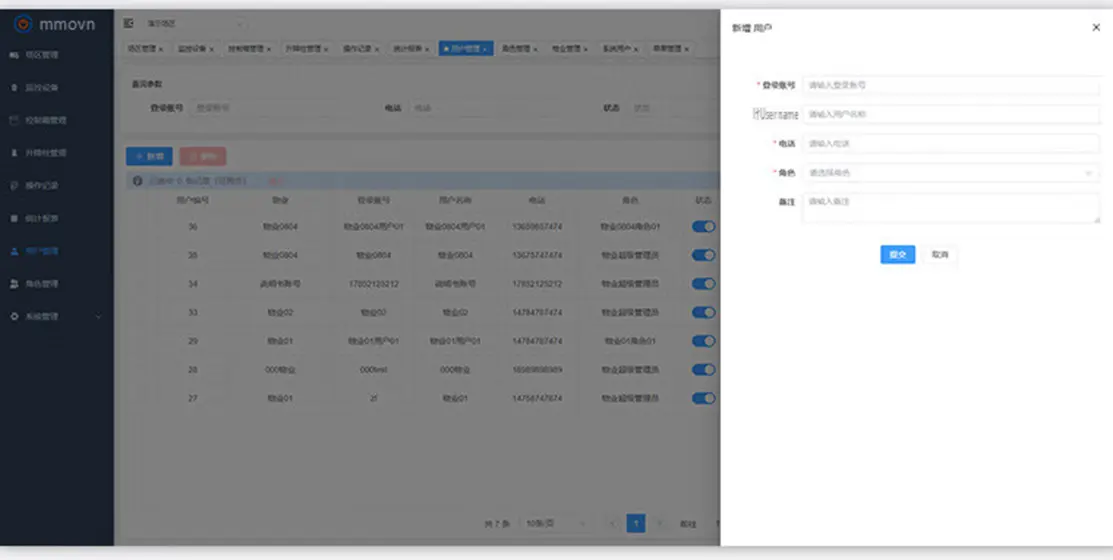
Task: Select 用户管理 in the sidebar
Action: coord(41,251)
